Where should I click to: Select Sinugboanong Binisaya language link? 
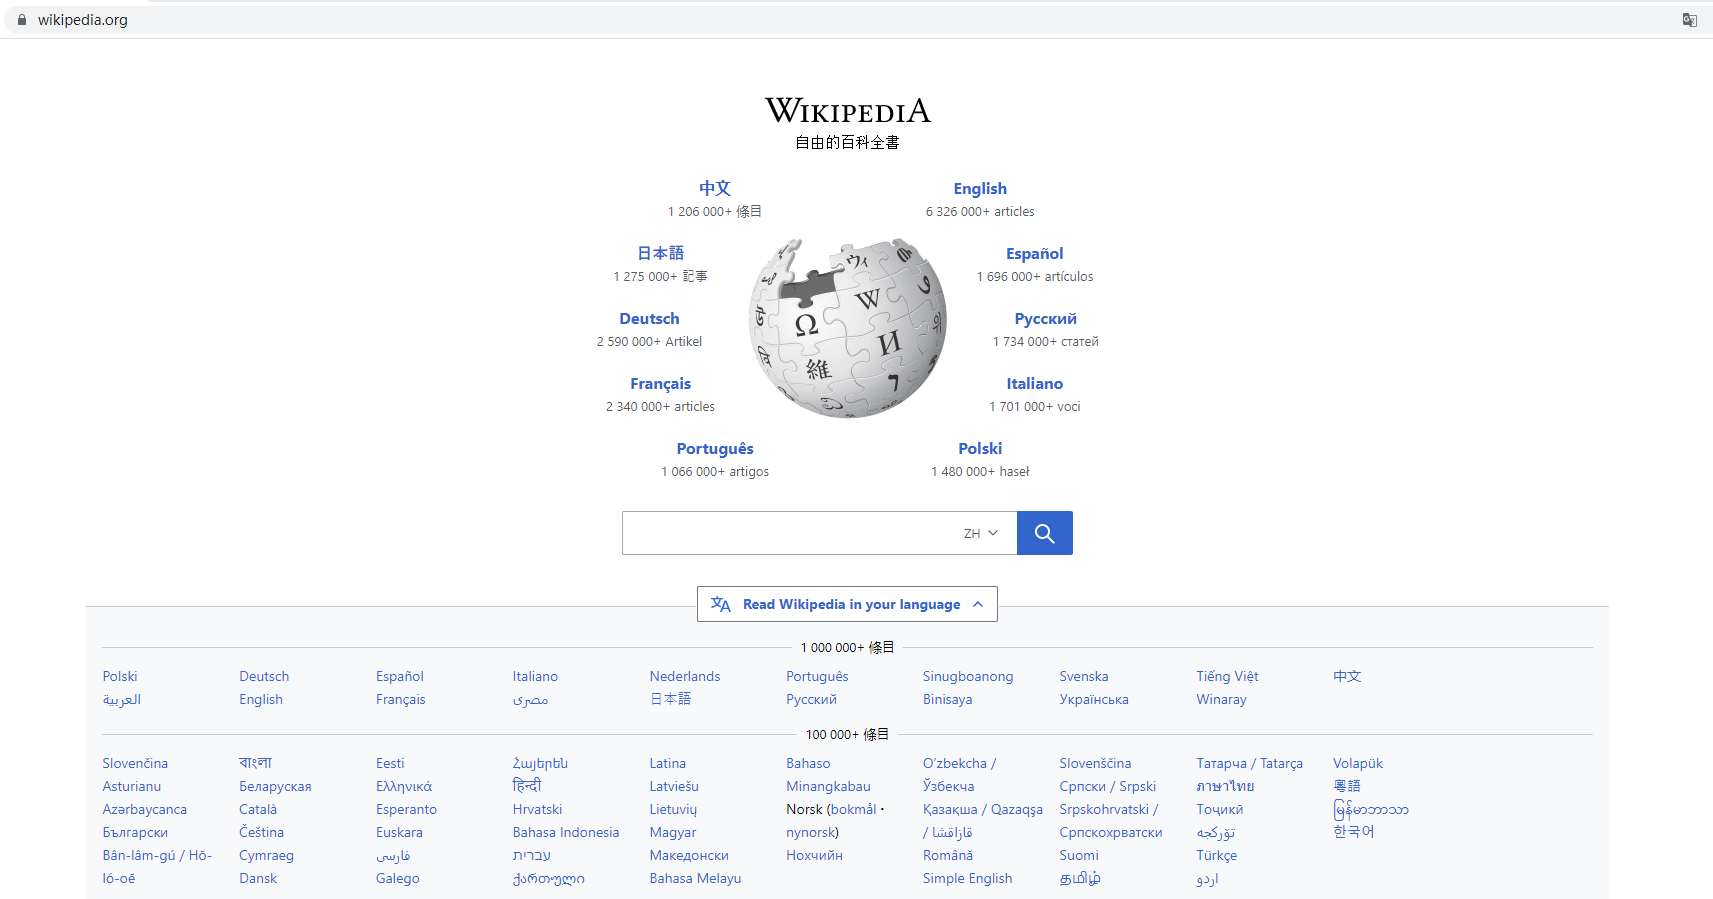coord(968,688)
